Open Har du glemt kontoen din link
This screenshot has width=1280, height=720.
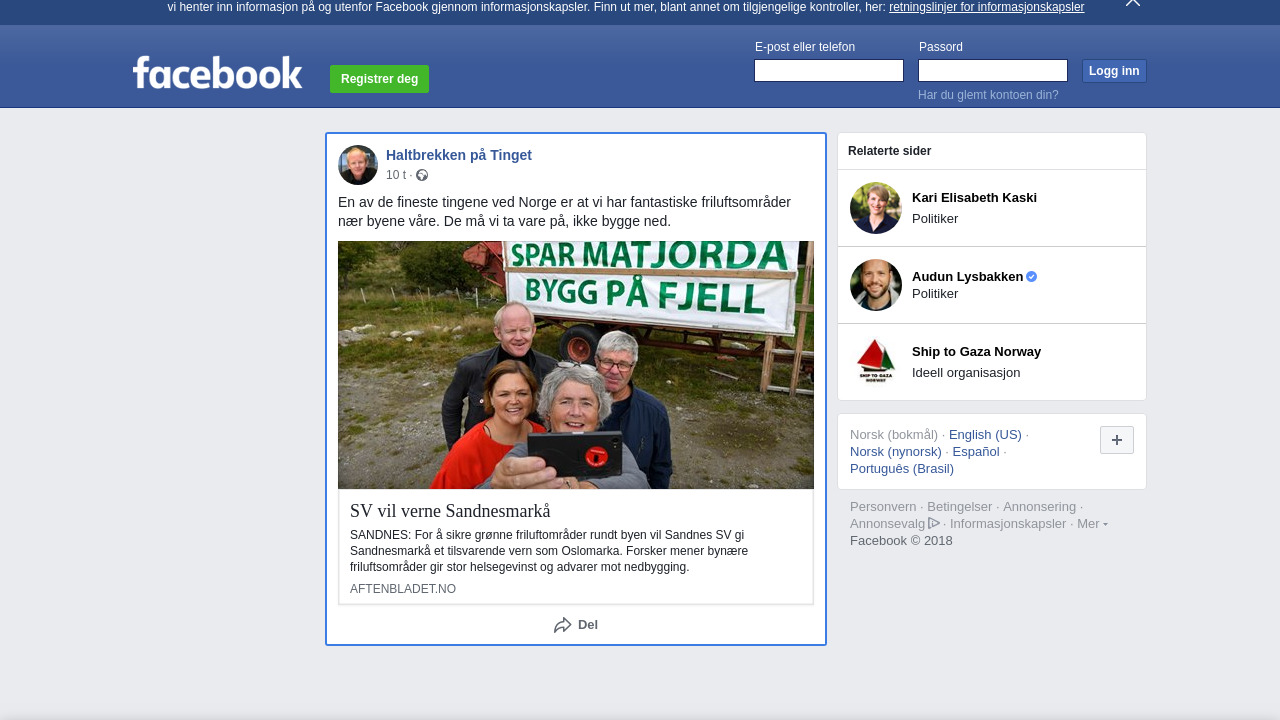[x=988, y=95]
